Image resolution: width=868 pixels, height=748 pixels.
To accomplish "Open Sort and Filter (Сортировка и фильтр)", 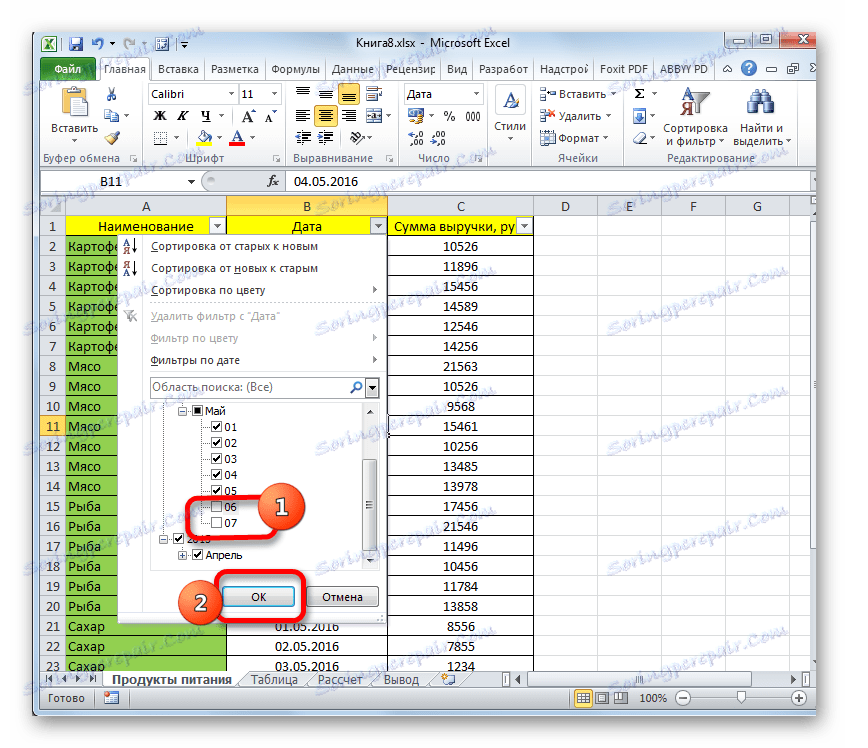I will tap(695, 116).
